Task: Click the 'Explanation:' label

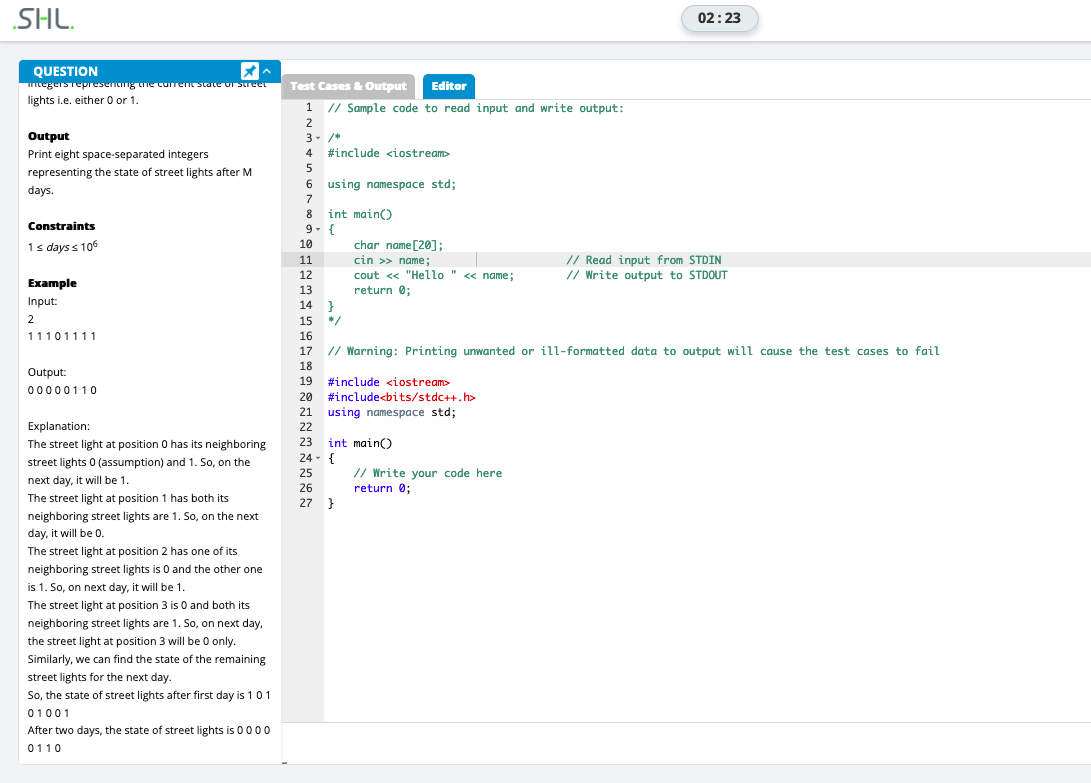Action: 58,426
